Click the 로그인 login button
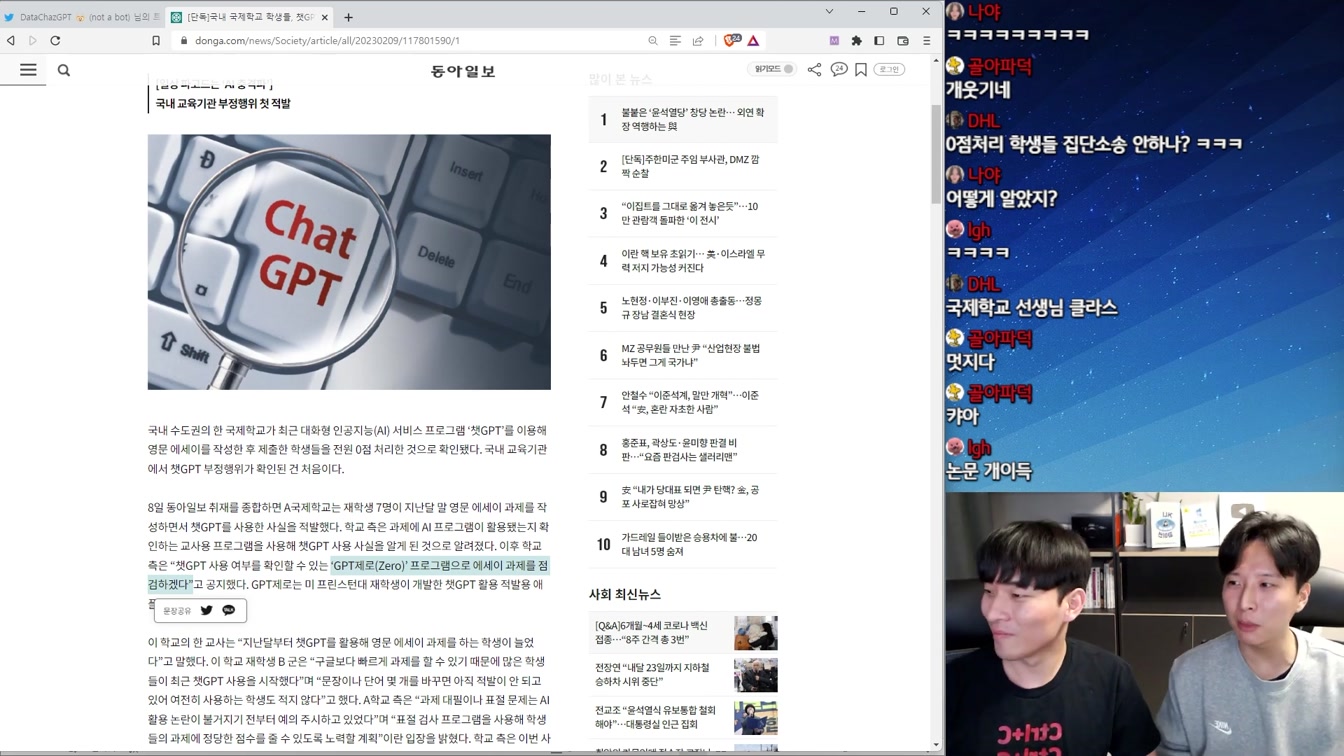1344x756 pixels. click(x=889, y=69)
